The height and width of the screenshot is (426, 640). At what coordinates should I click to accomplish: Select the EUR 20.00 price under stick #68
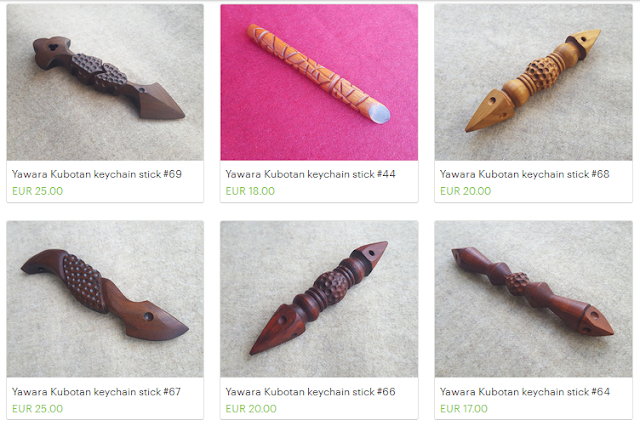click(465, 191)
